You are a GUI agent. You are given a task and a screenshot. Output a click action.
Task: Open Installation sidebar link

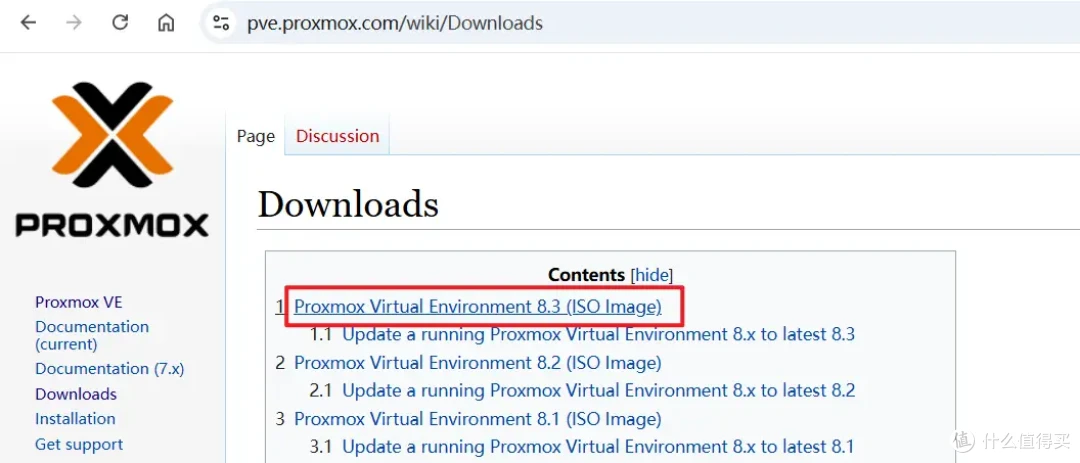coord(75,419)
